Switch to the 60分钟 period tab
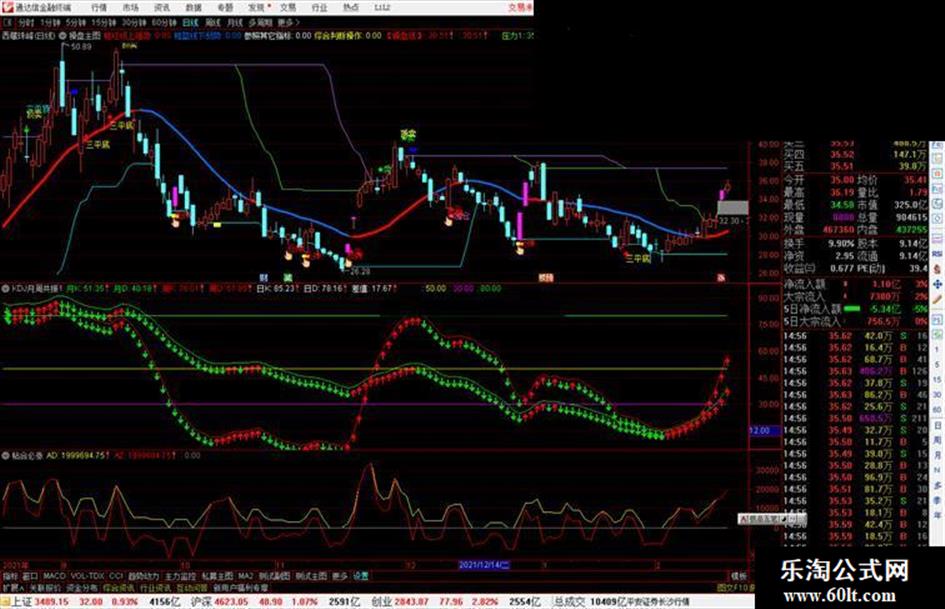Screen dimensions: 945x609 pos(163,22)
